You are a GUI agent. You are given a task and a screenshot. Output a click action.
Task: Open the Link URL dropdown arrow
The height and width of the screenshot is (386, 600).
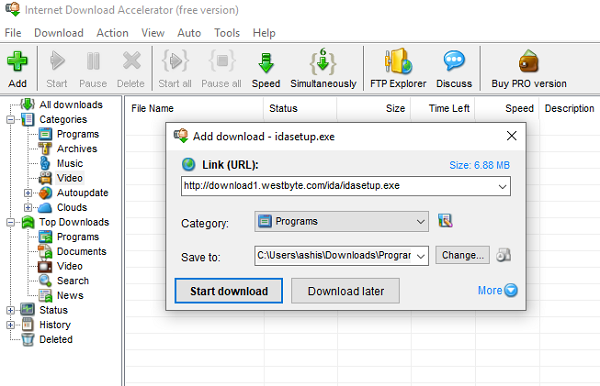502,186
